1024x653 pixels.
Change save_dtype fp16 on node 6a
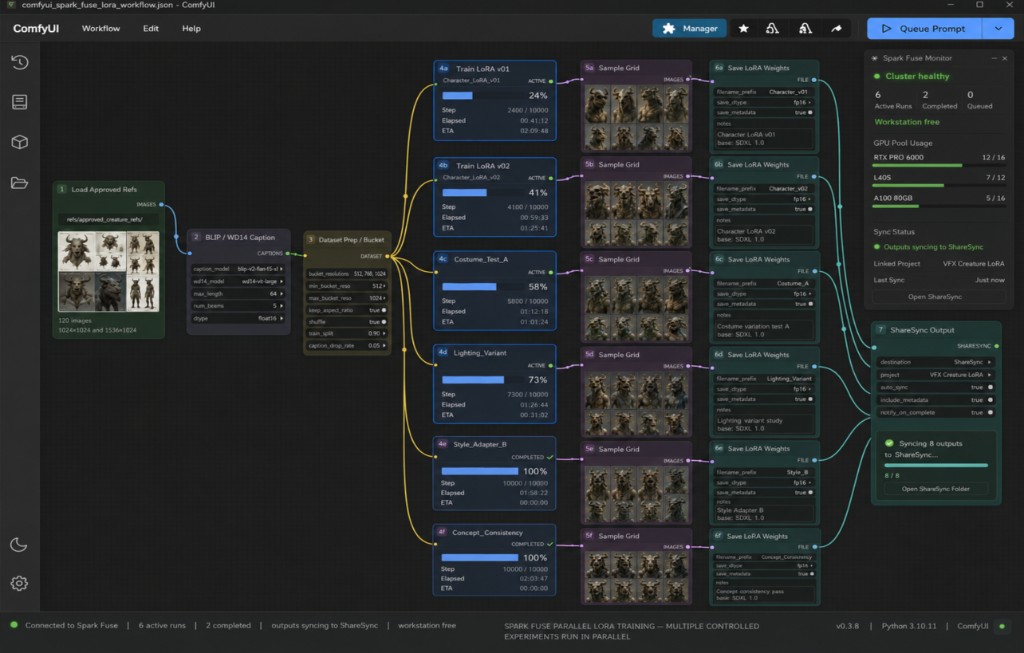point(763,102)
